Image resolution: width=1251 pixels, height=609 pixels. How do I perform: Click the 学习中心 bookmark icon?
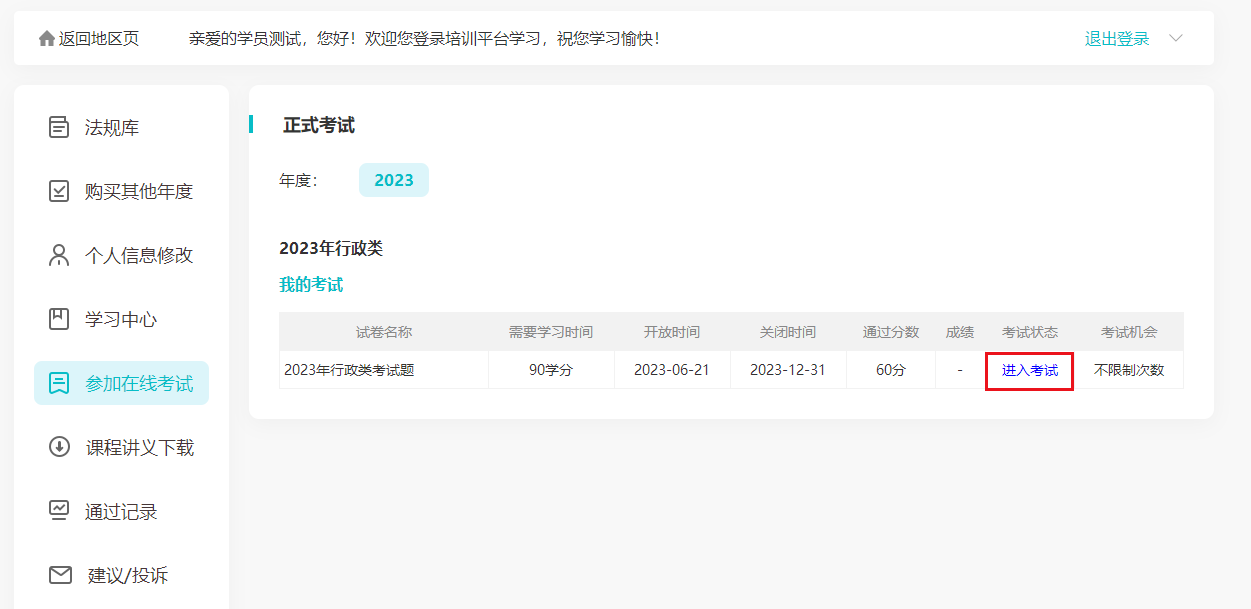59,319
